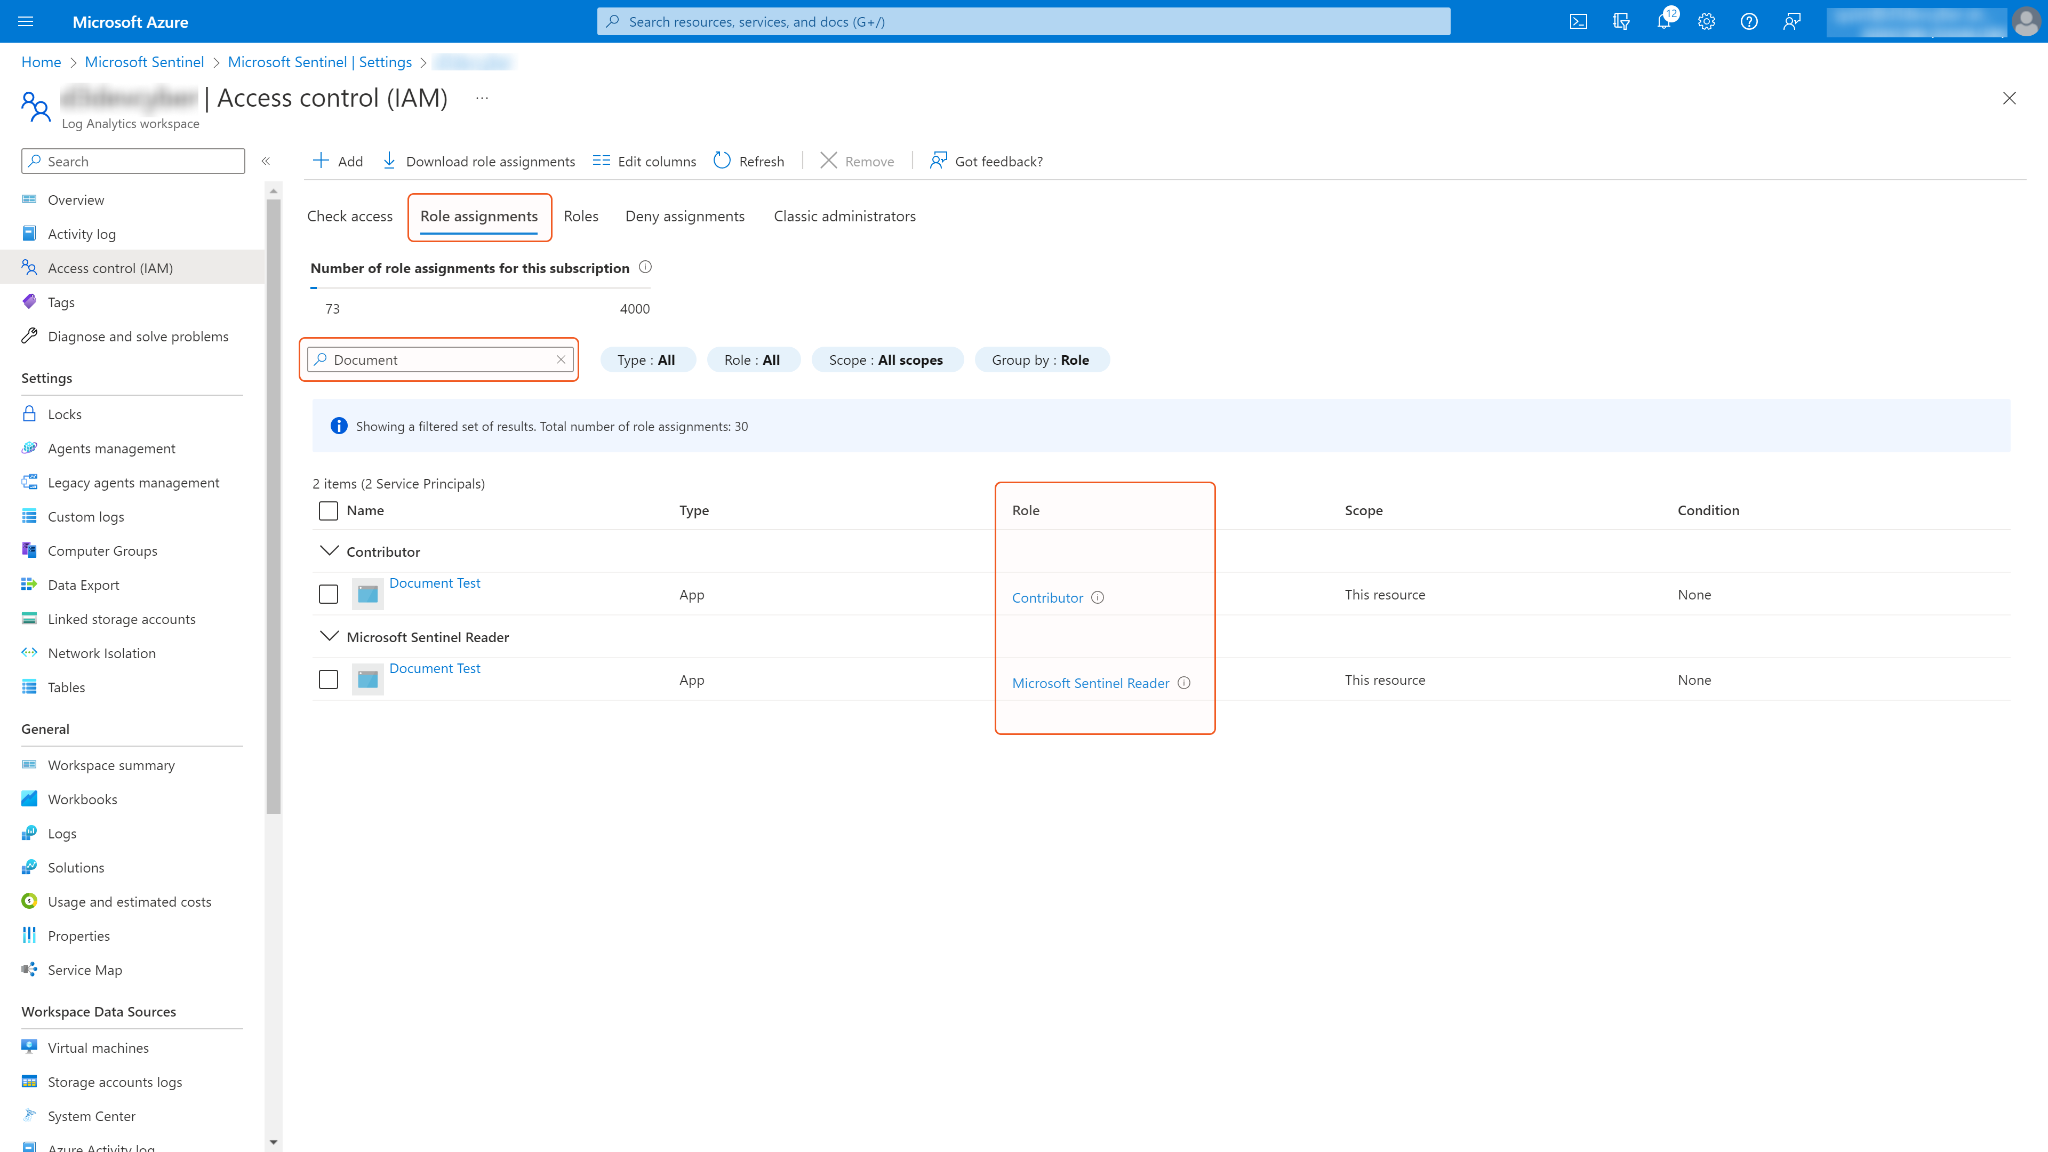Switch to the Deny assignments tab
The image size is (2048, 1152).
click(x=685, y=216)
